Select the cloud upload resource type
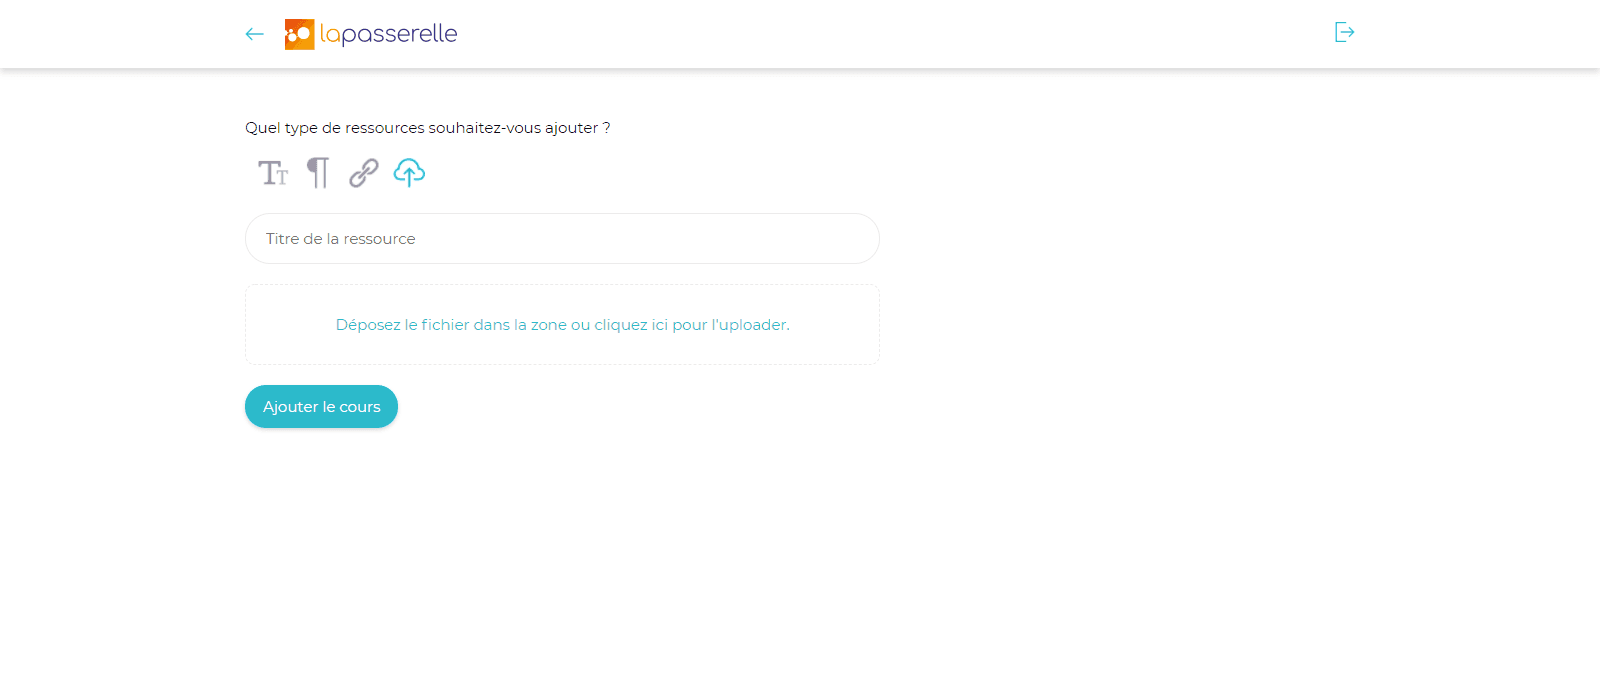 click(x=409, y=173)
